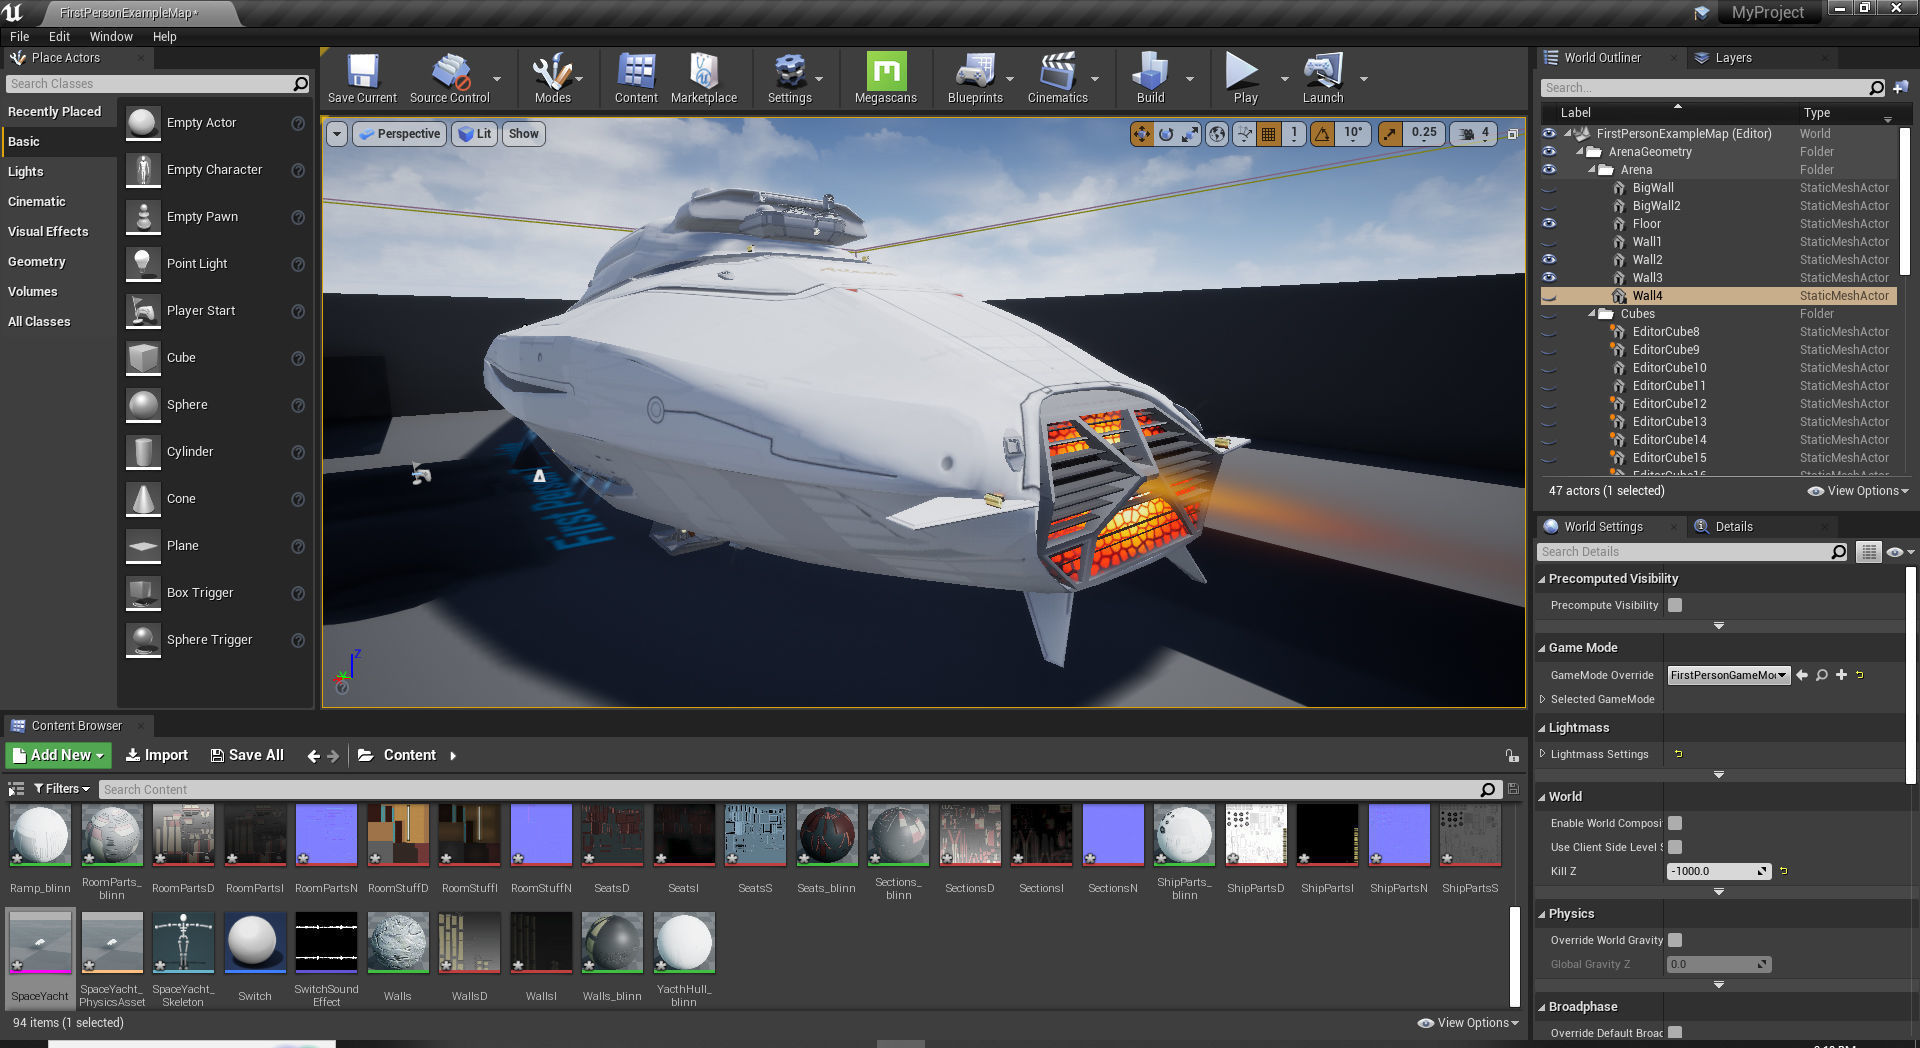Open editor Settings icon in toolbar
Screen dimensions: 1920x1048
[789, 78]
